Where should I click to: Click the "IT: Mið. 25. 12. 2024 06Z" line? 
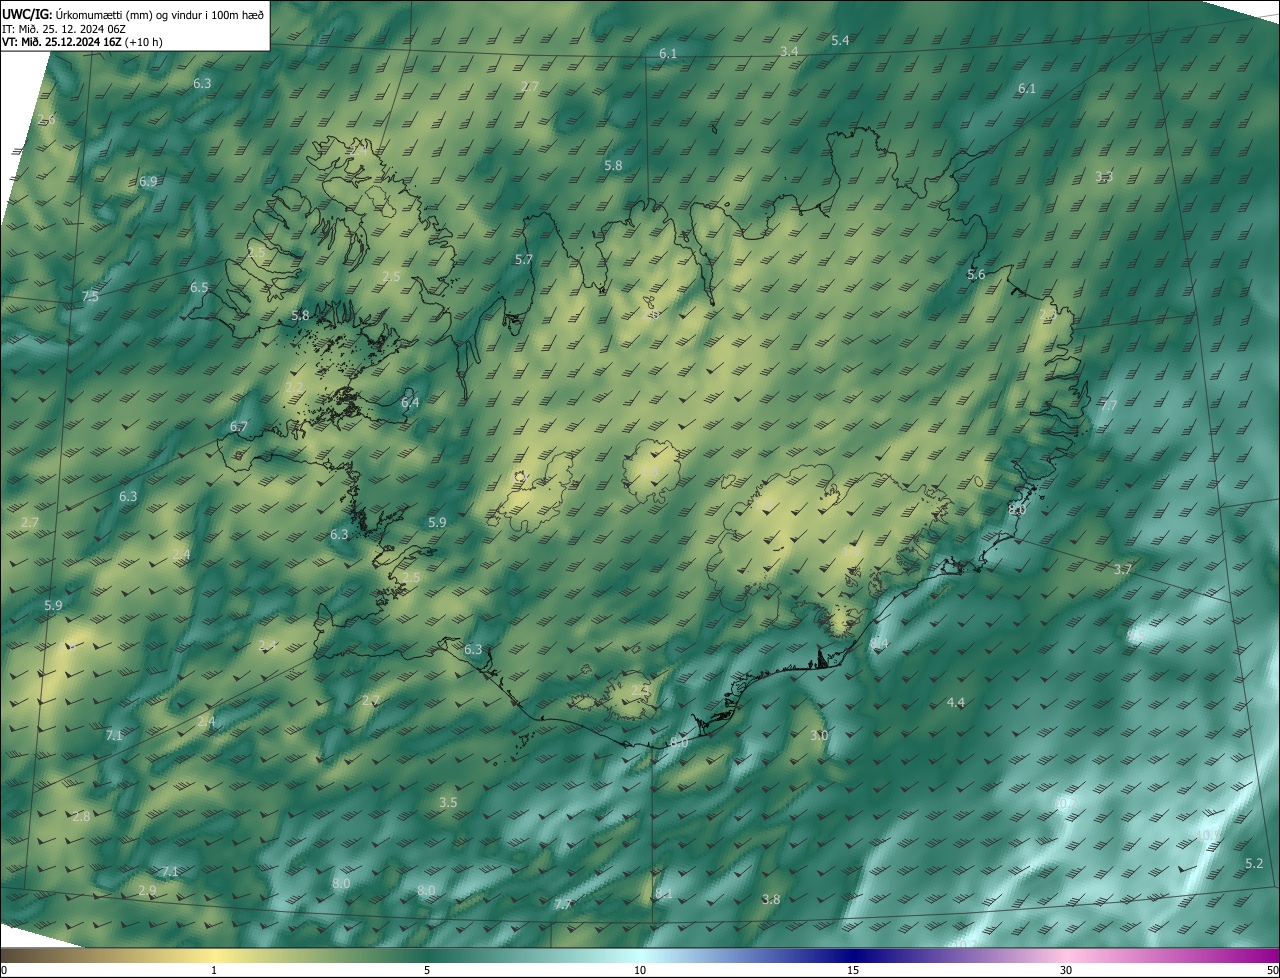tap(63, 28)
